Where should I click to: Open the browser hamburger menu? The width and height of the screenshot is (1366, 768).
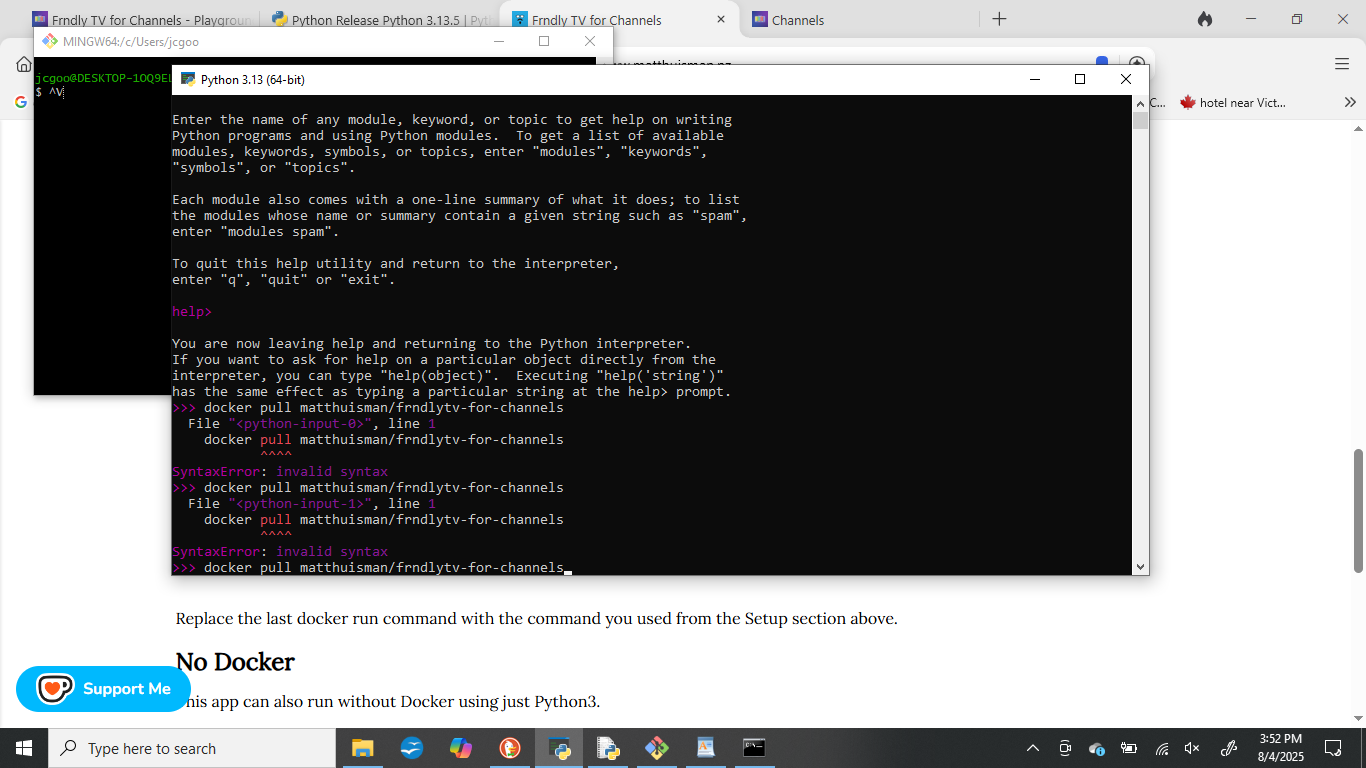coord(1342,64)
